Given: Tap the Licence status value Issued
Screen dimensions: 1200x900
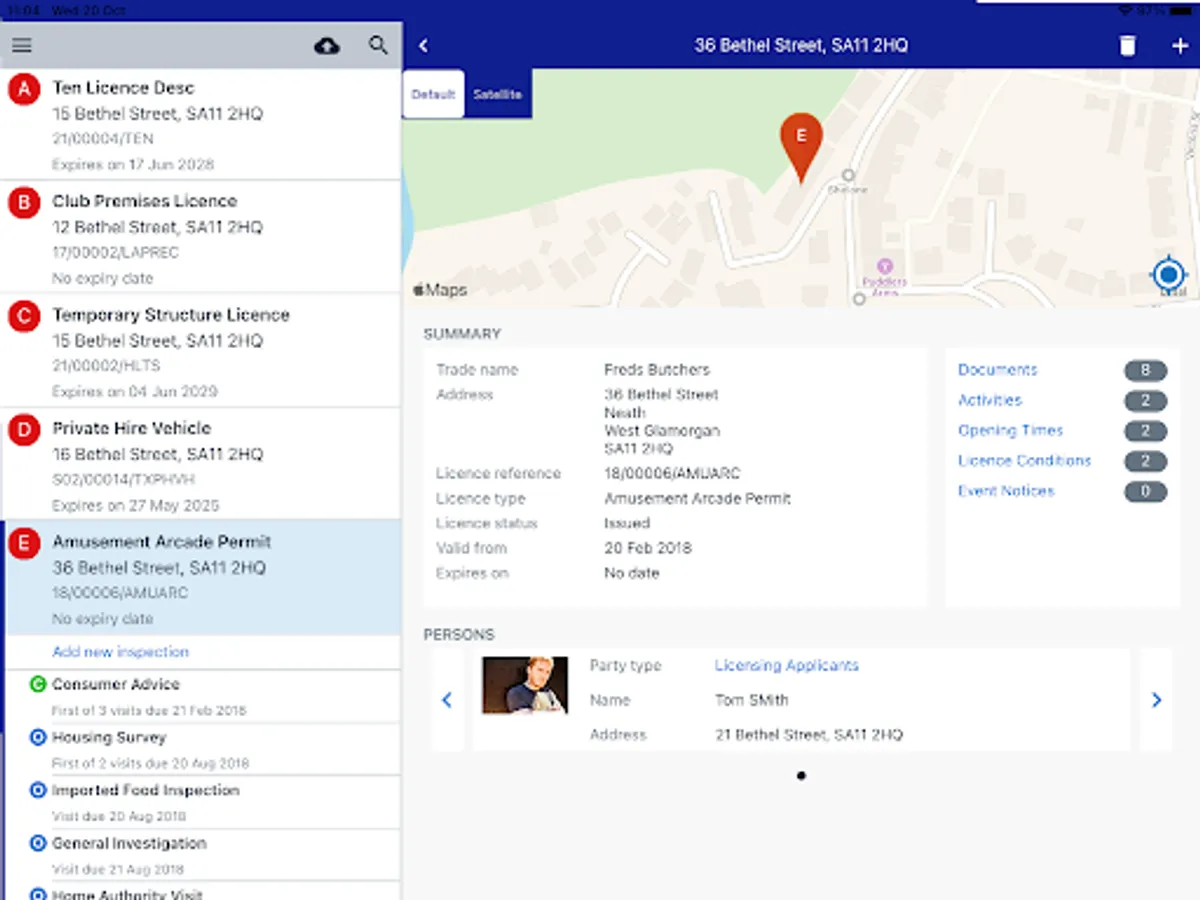Looking at the screenshot, I should pyautogui.click(x=627, y=523).
